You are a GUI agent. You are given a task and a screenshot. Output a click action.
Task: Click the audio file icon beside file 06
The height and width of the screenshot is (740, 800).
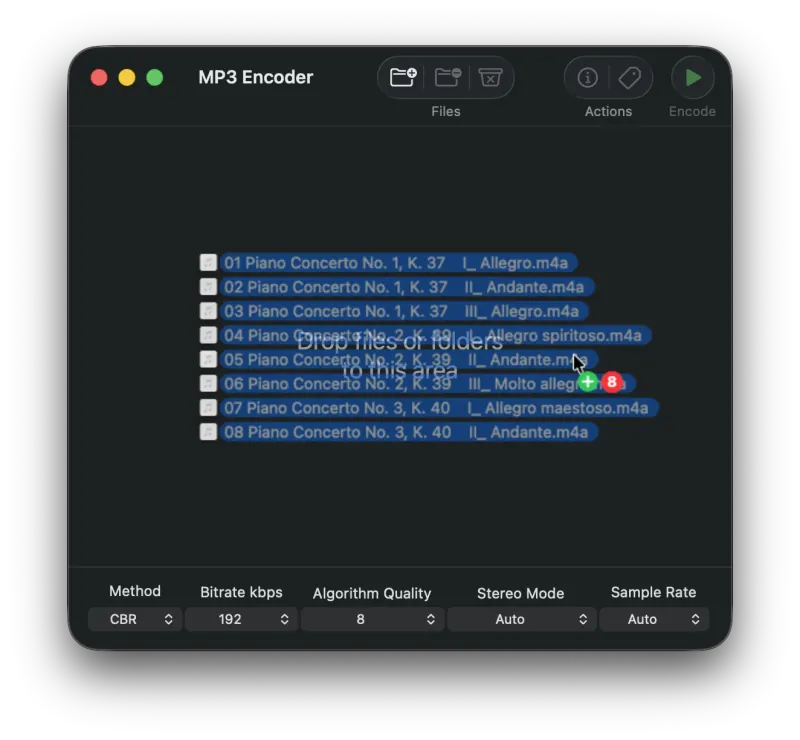pyautogui.click(x=208, y=383)
